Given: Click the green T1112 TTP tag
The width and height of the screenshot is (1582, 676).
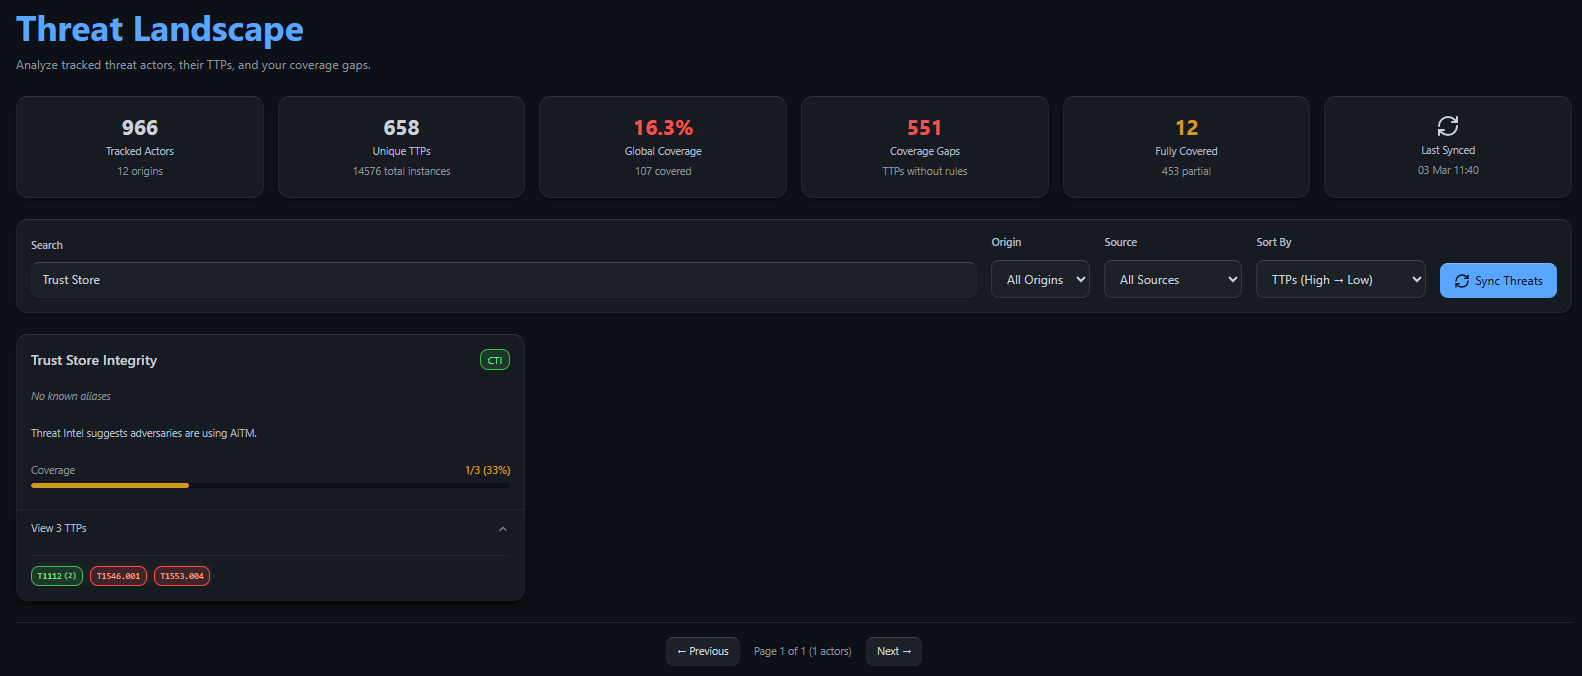Looking at the screenshot, I should (57, 576).
